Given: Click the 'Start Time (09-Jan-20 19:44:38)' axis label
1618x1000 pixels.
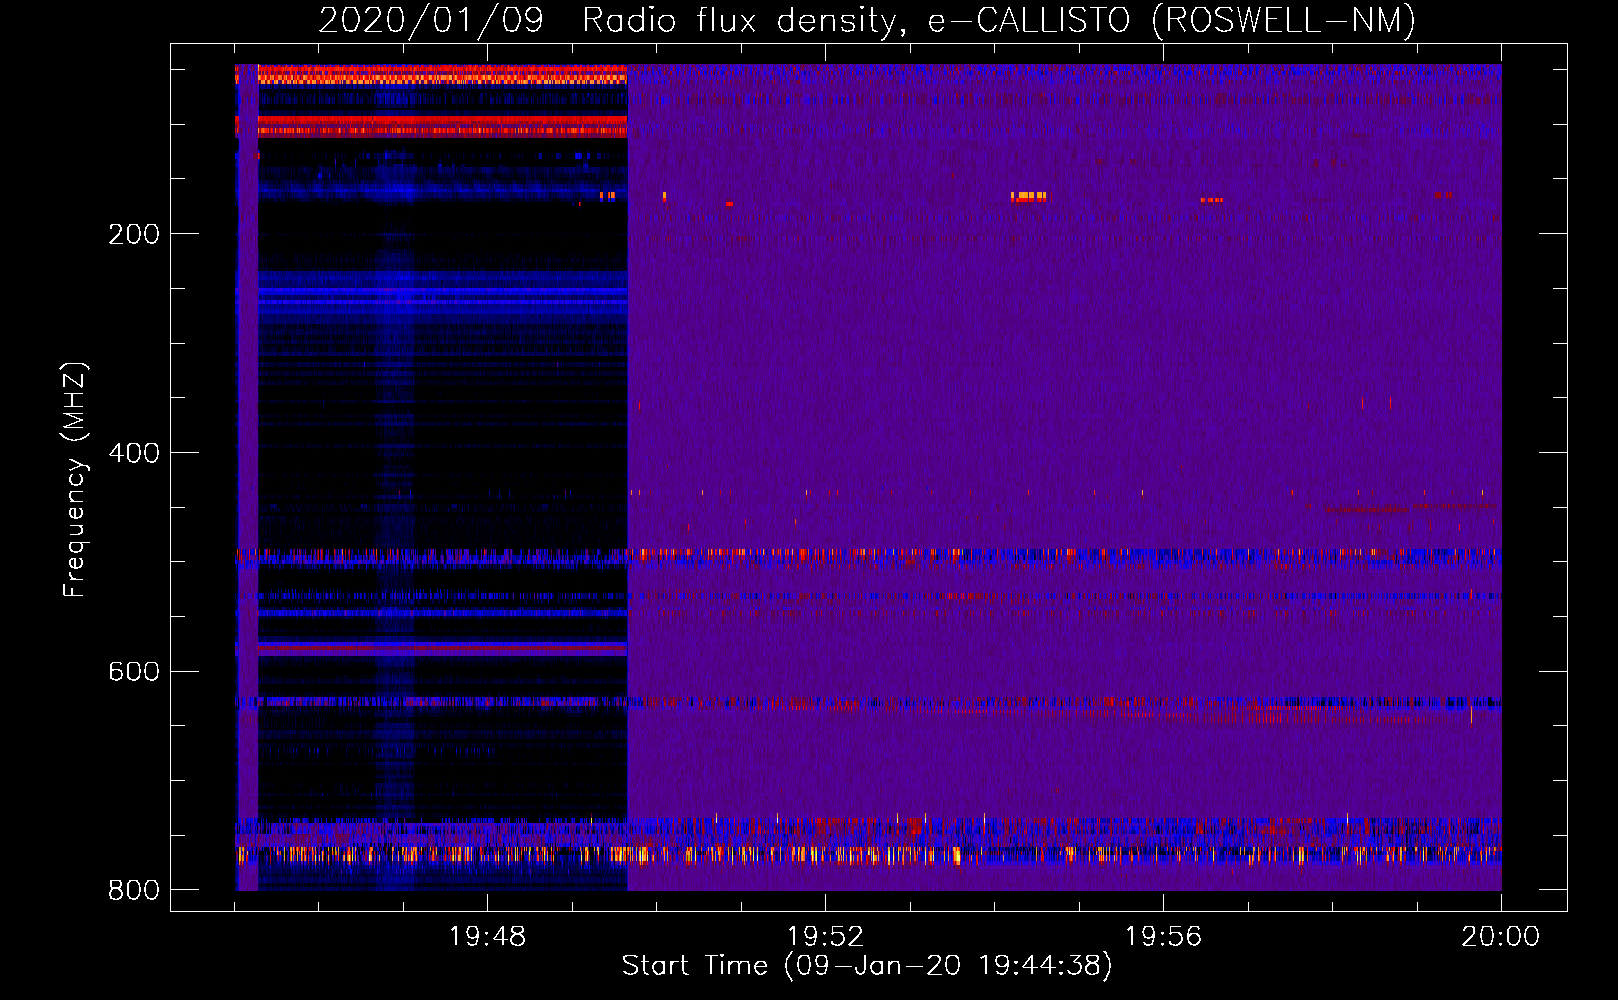Looking at the screenshot, I should point(867,966).
